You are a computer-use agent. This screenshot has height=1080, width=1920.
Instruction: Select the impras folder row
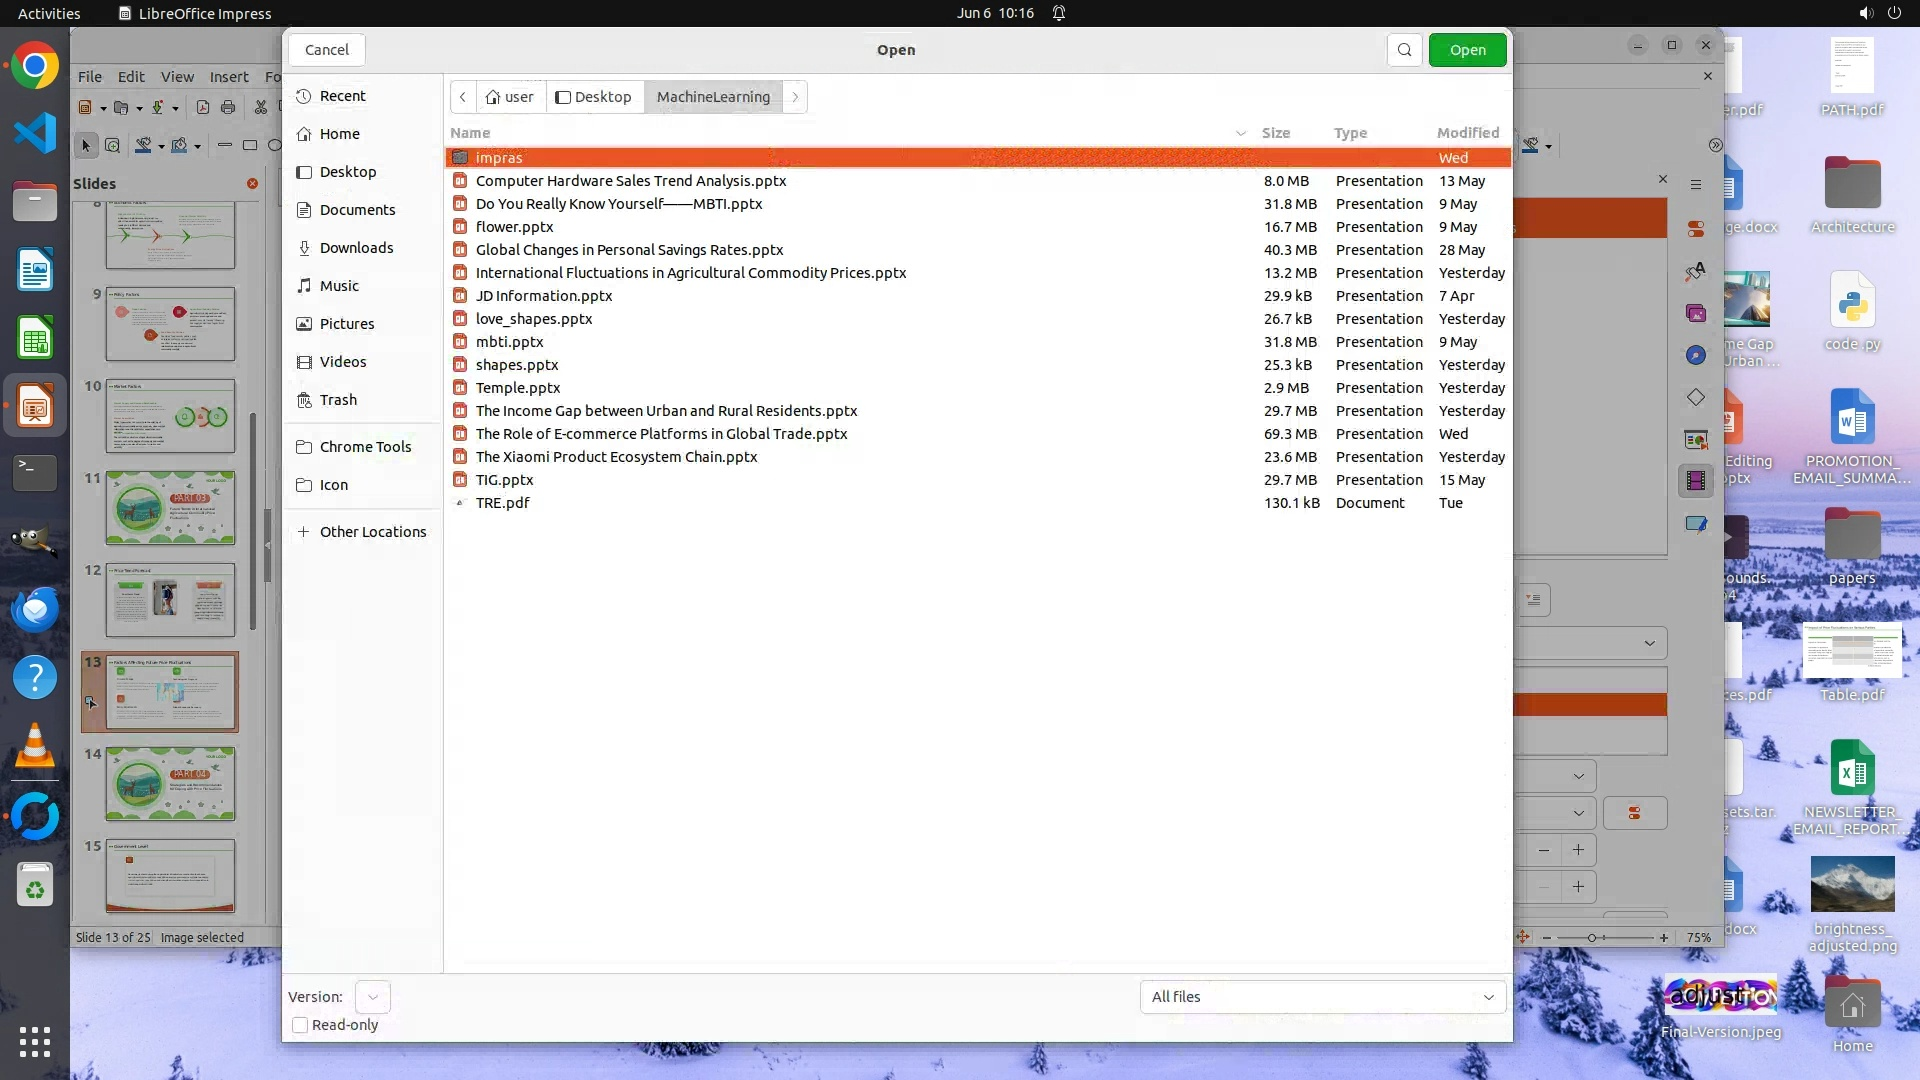[x=499, y=158]
